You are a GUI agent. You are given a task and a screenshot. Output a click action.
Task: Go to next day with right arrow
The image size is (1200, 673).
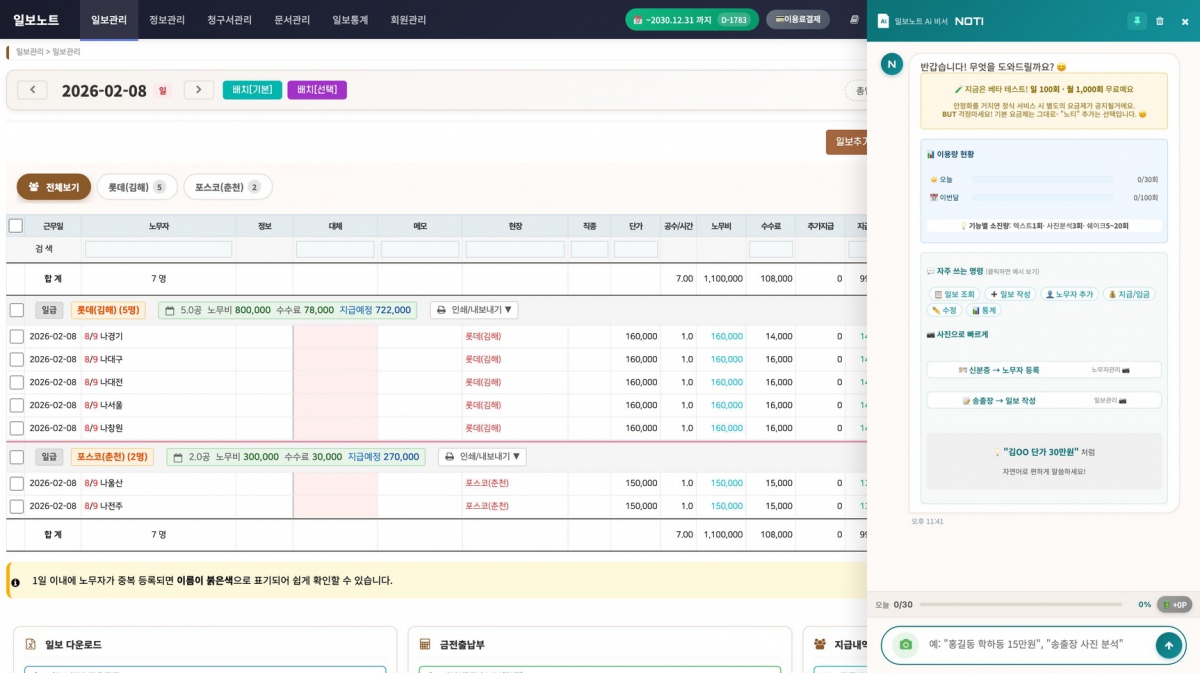[x=198, y=90]
